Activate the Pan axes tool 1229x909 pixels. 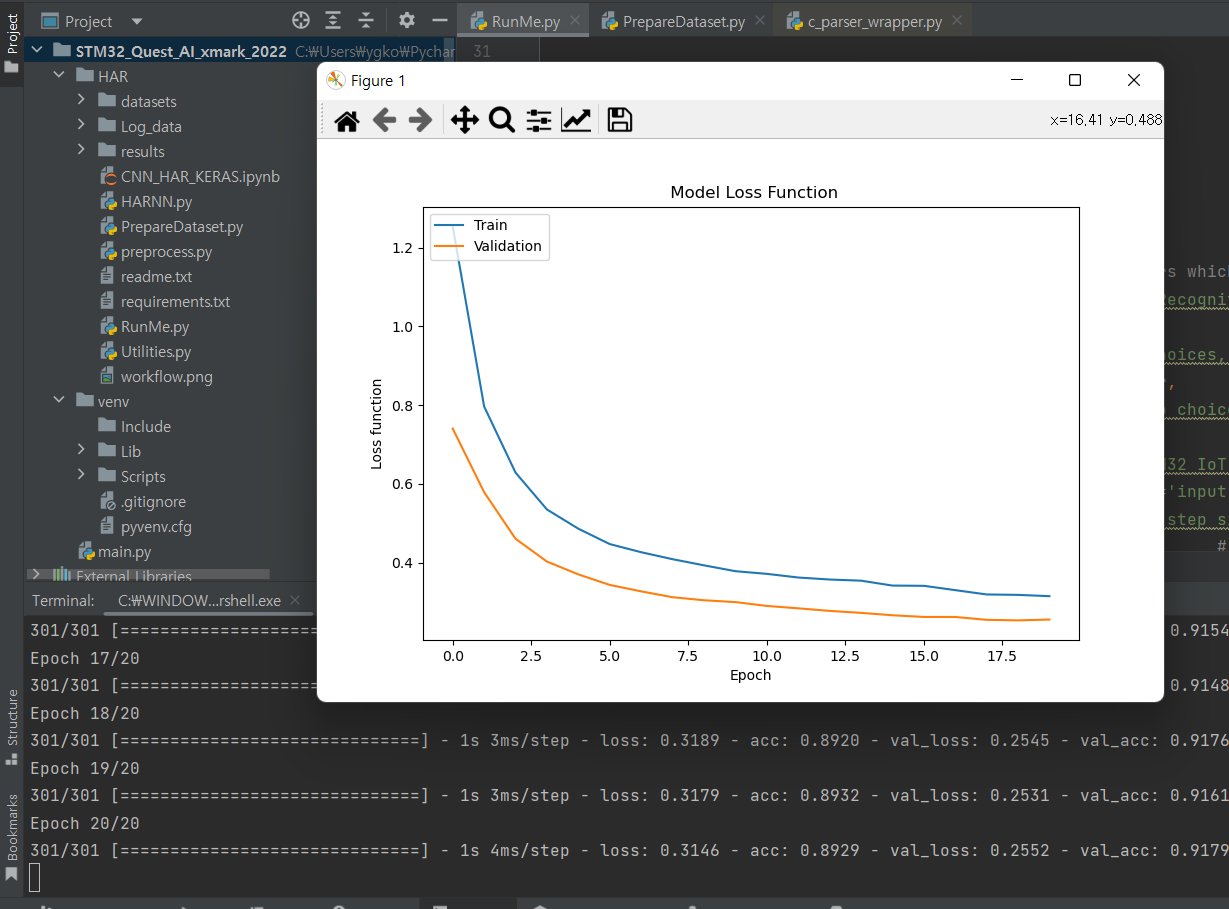coord(465,121)
